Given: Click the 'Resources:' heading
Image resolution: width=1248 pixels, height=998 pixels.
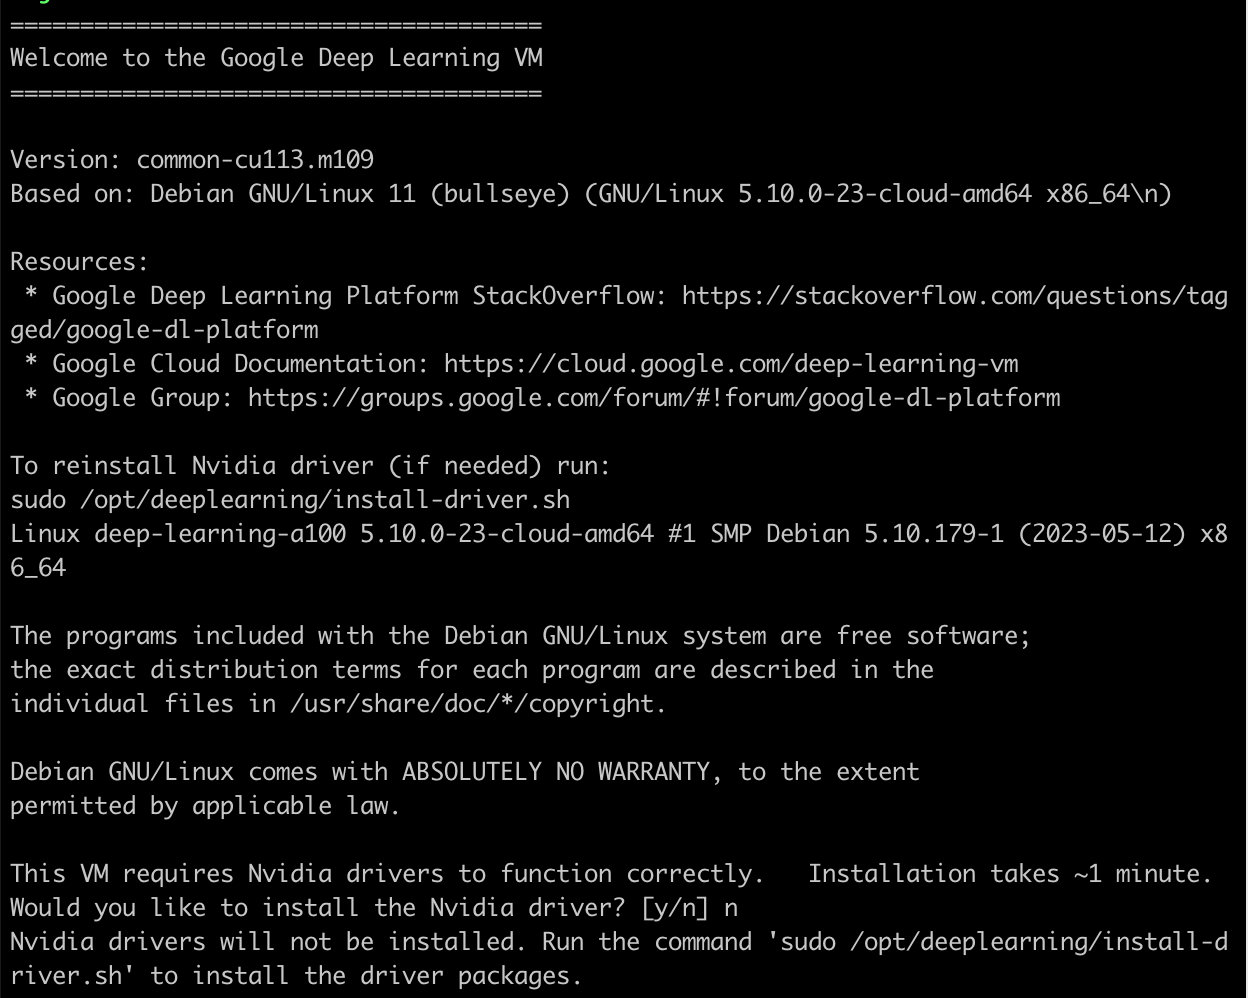Looking at the screenshot, I should (x=79, y=262).
